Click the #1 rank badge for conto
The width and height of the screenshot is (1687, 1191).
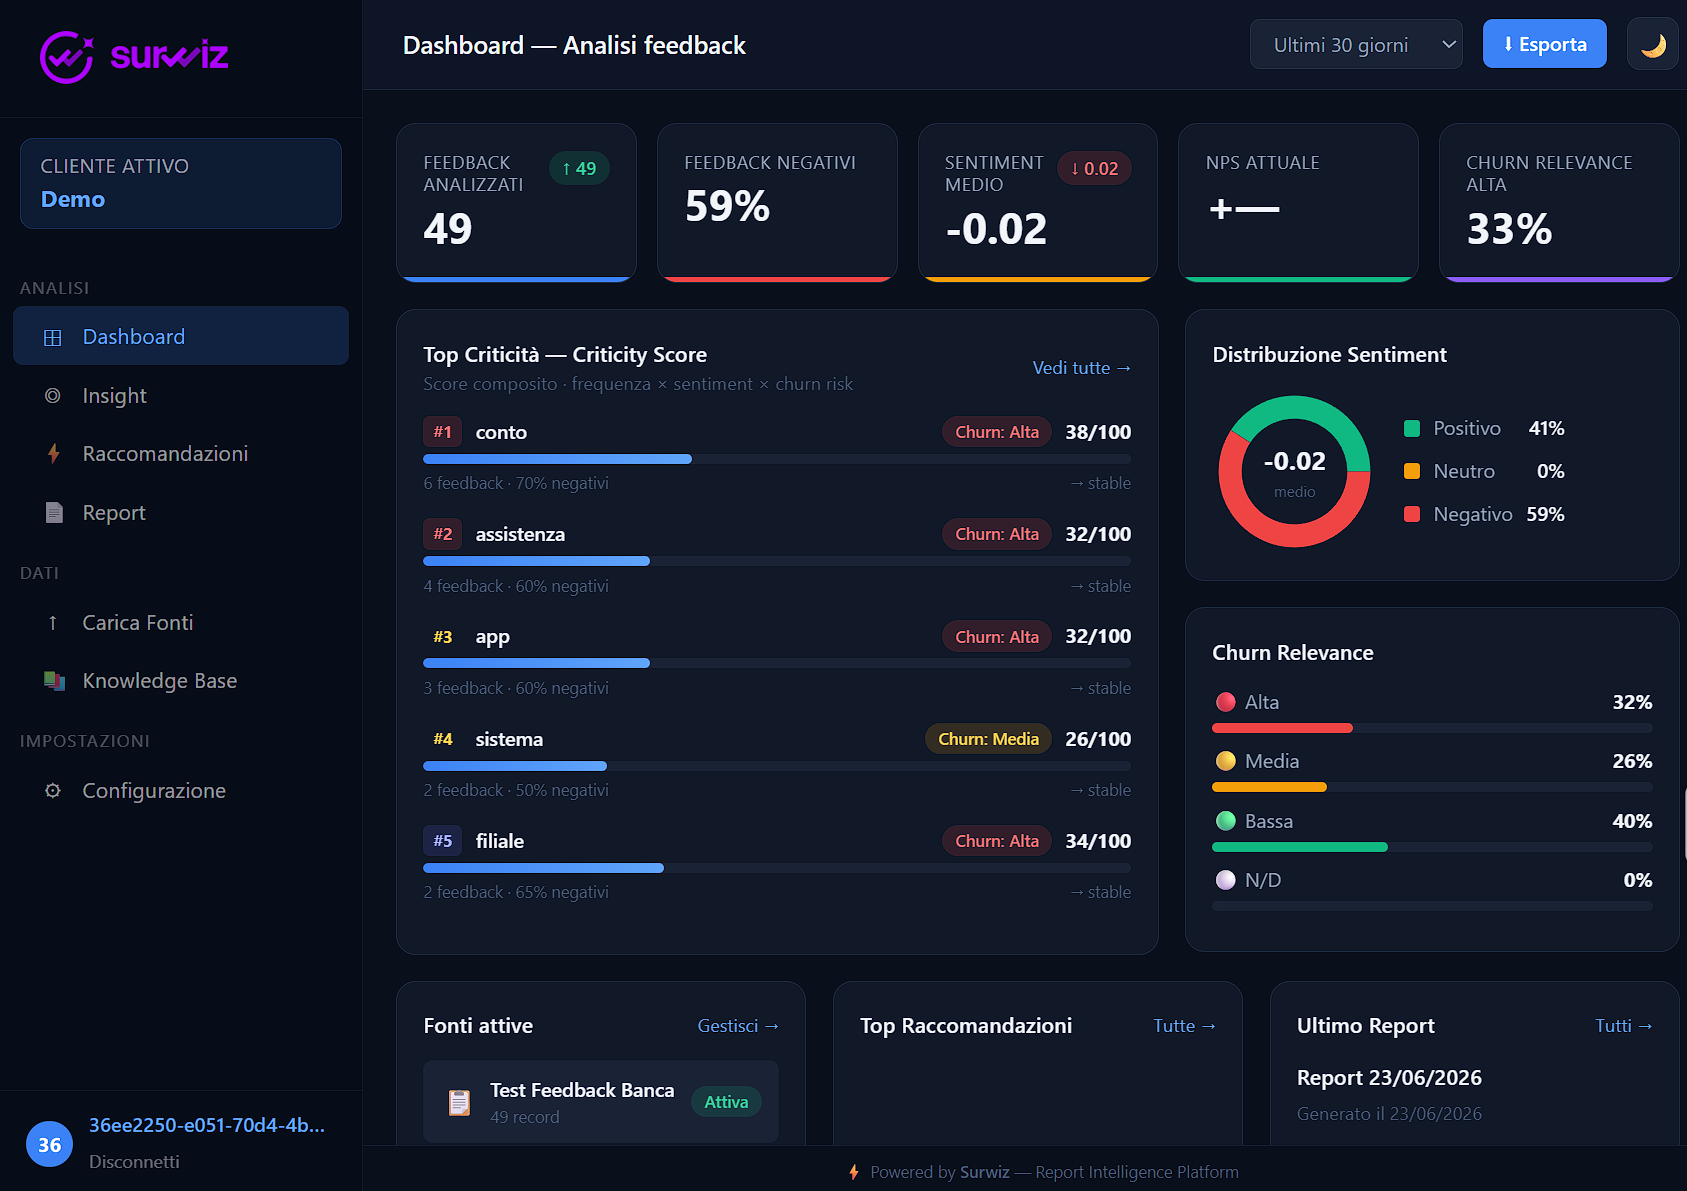442,432
